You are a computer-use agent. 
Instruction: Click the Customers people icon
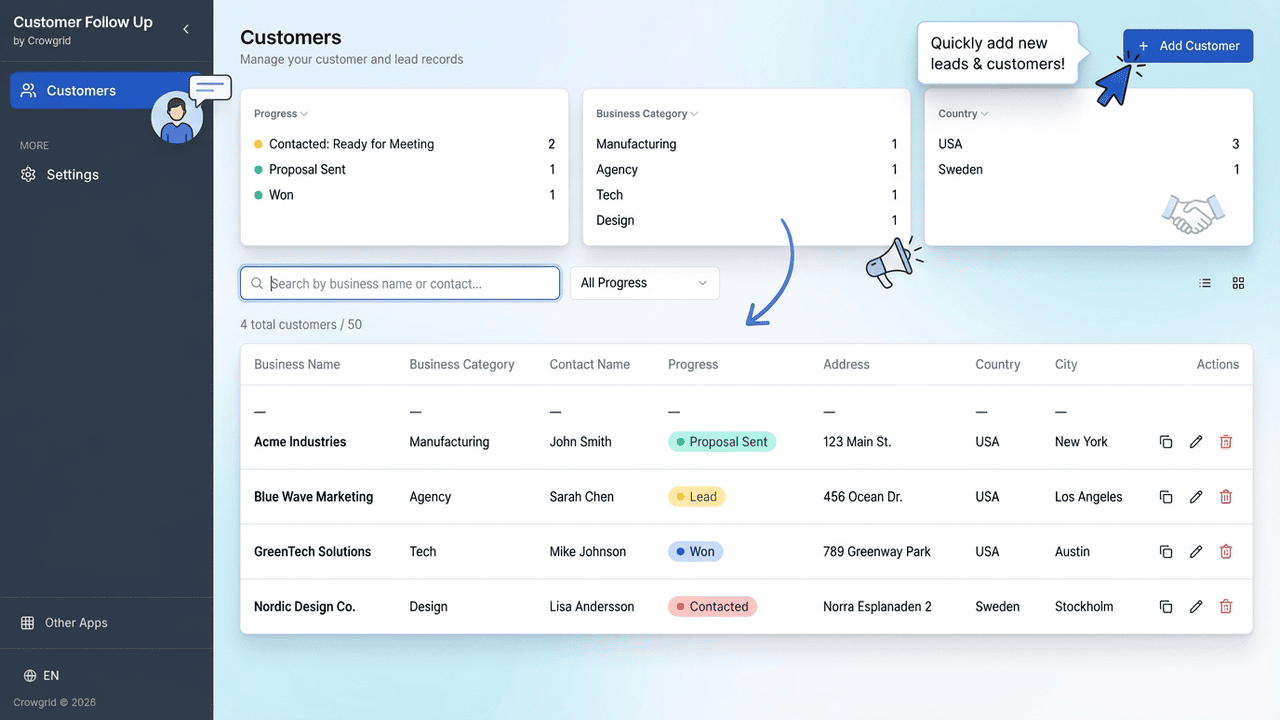tap(28, 90)
